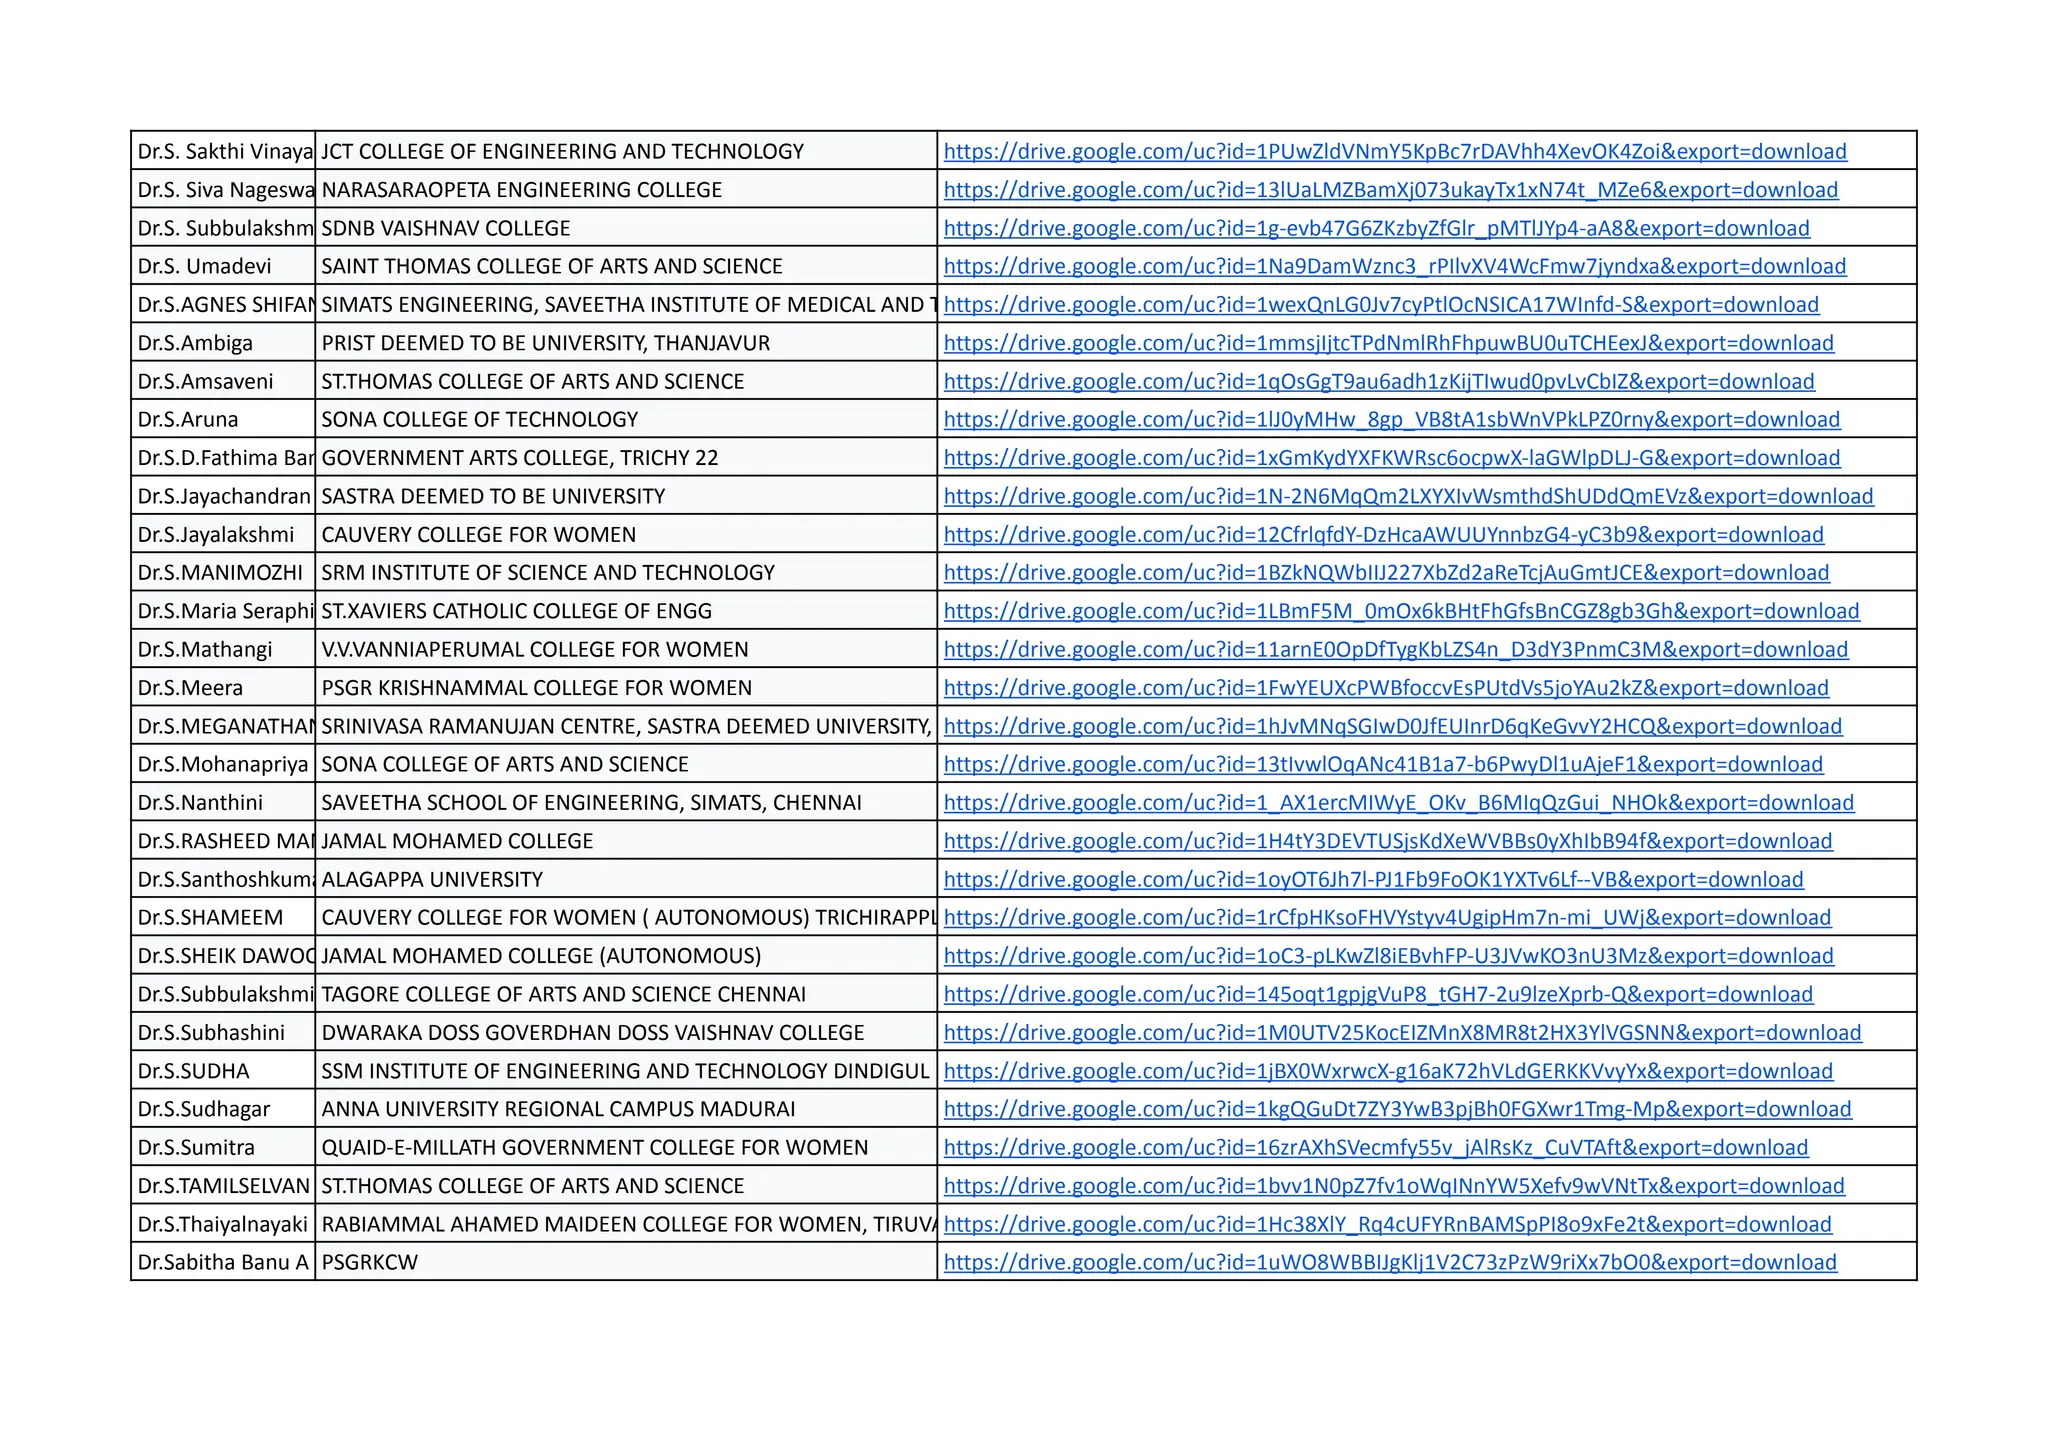Viewport: 2048px width, 1448px height.
Task: Open Dr.S.Jayachandran's SASTRA download link
Action: [1408, 496]
